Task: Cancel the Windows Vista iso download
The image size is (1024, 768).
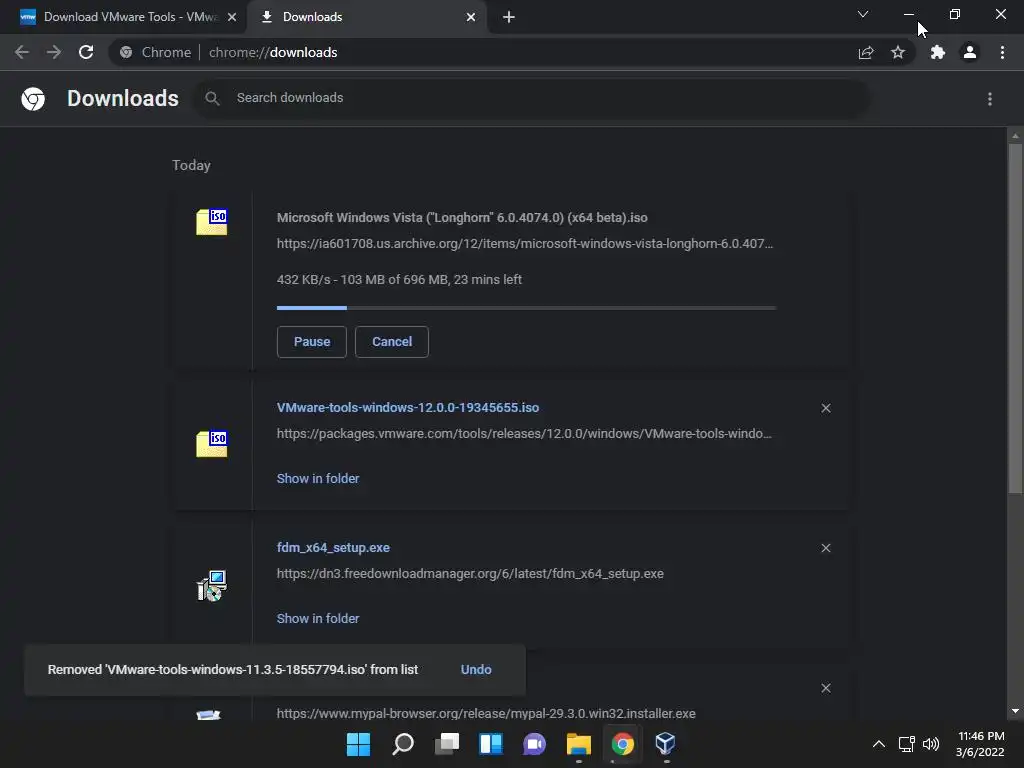Action: (392, 342)
